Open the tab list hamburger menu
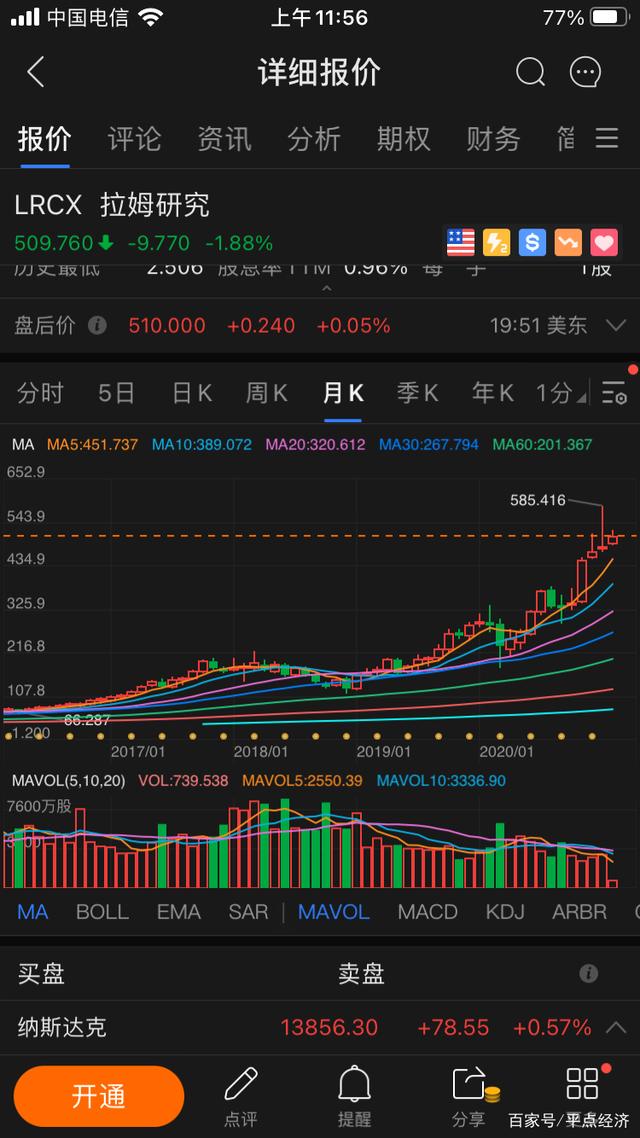Screen dimensions: 640x1138 pyautogui.click(x=607, y=138)
